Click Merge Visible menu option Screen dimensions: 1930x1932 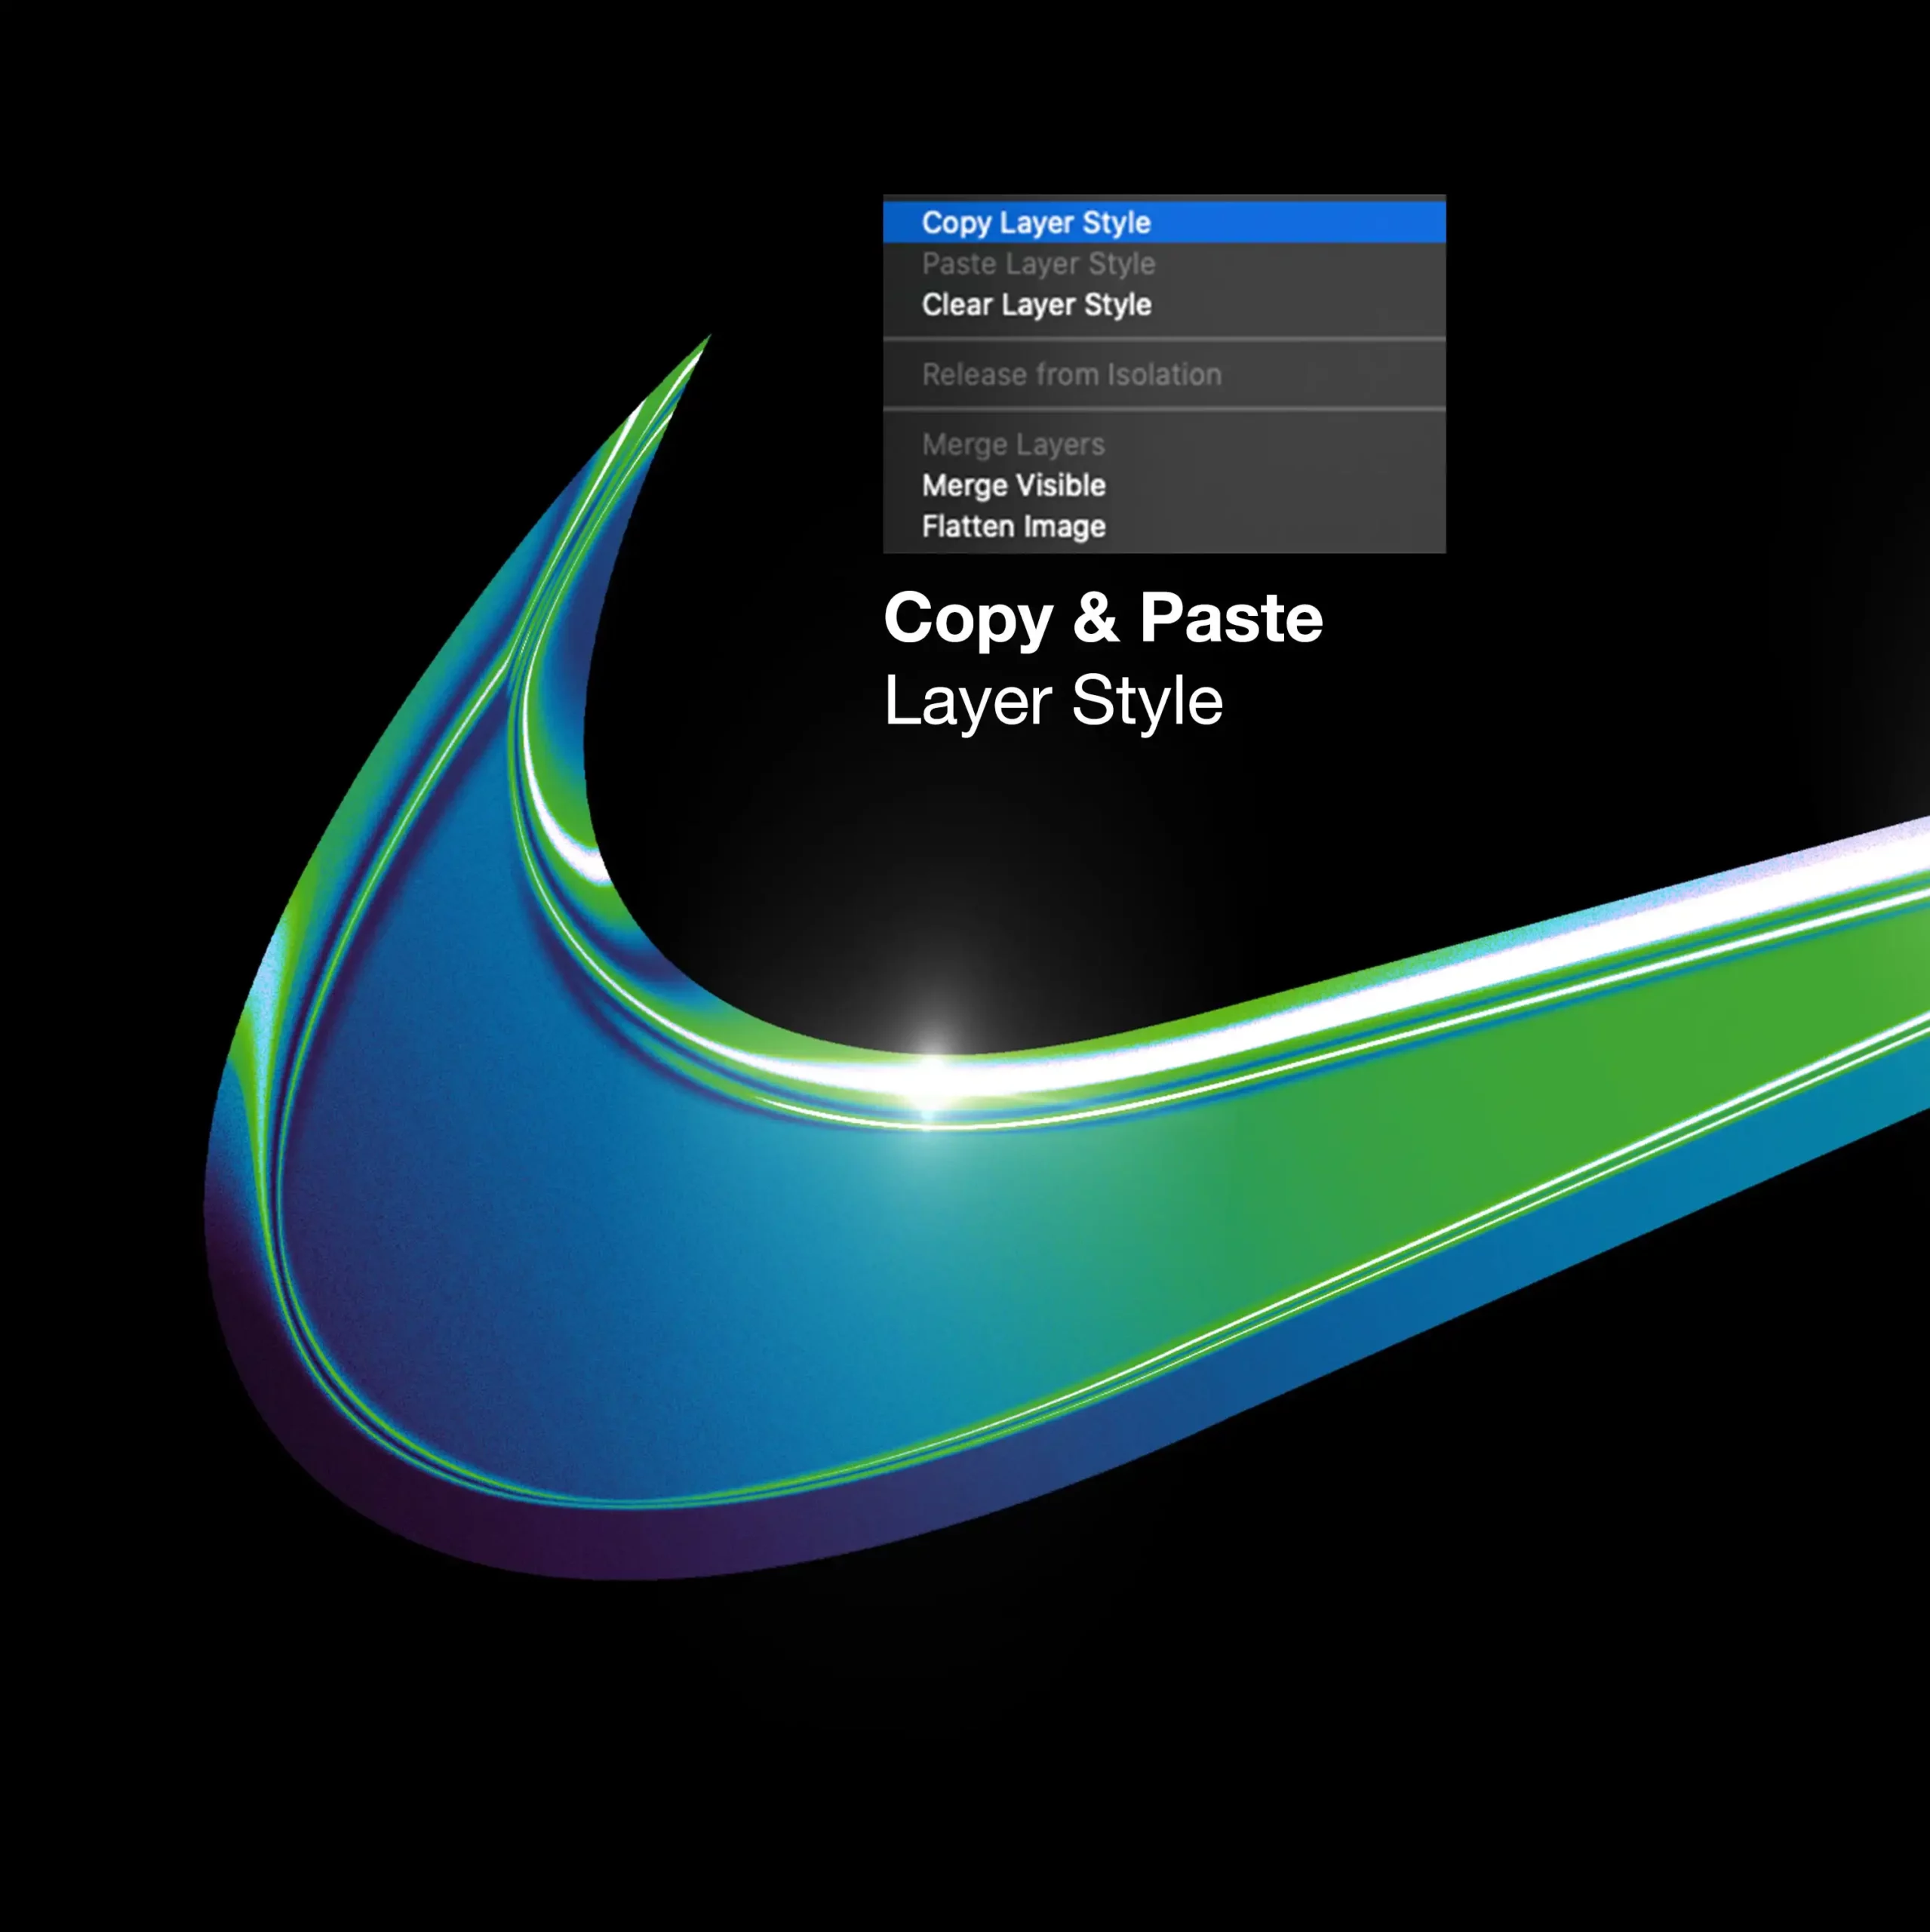click(1164, 485)
